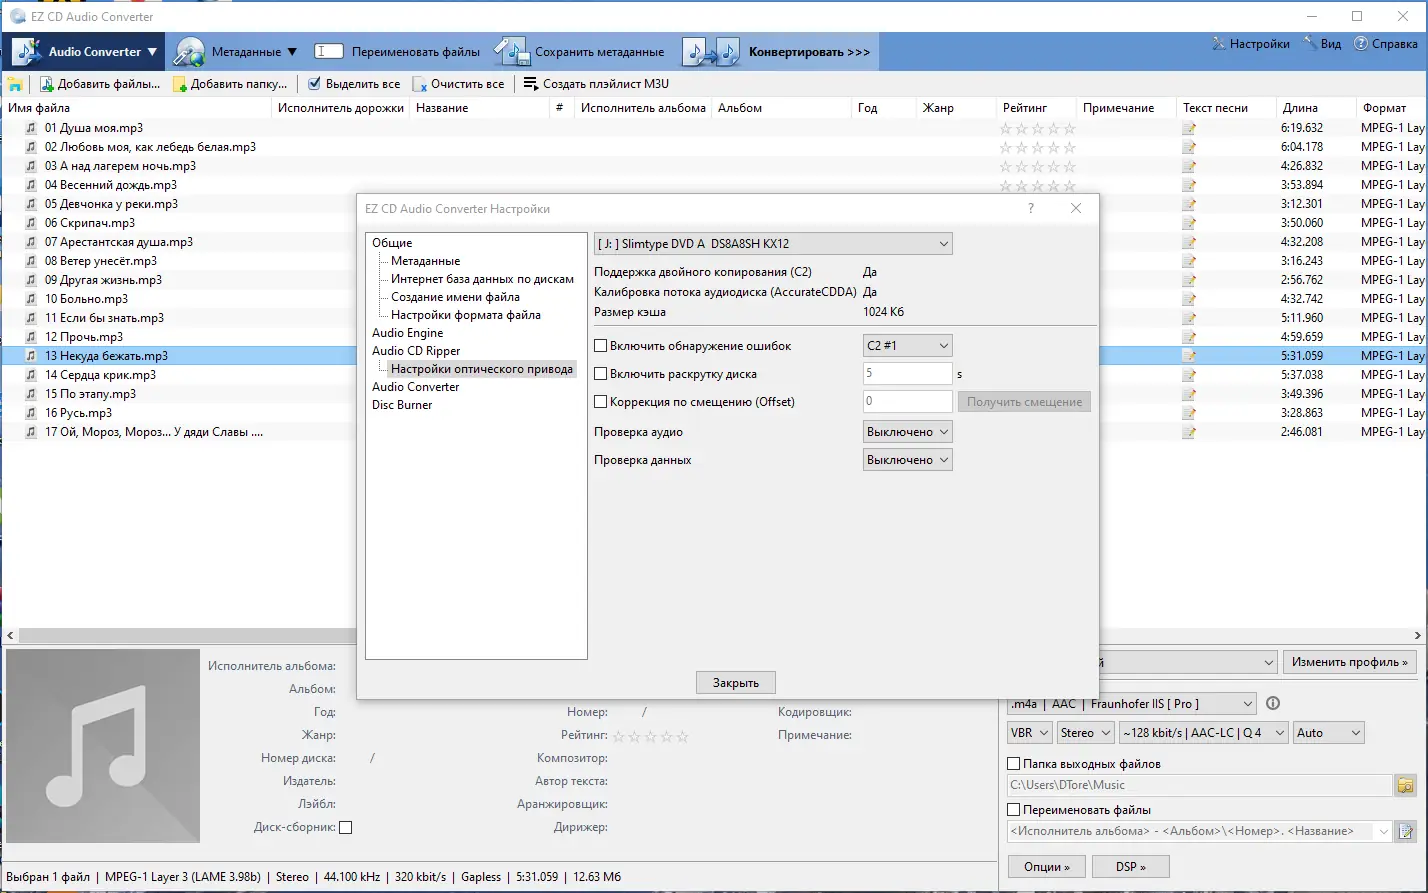Viewport: 1428px width, 893px height.
Task: Open lyrics icon for 13 Некуда бежать.mp3
Action: [x=1189, y=356]
